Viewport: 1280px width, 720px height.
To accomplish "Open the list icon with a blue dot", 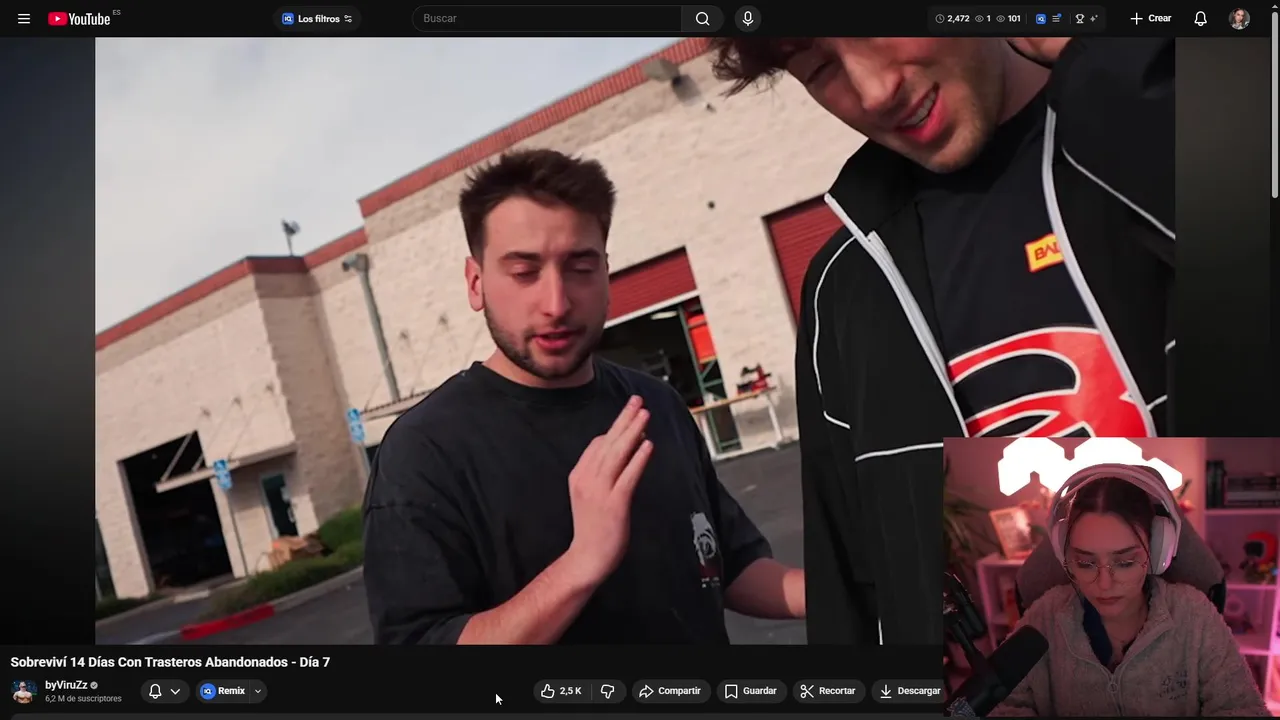I will (x=1057, y=19).
